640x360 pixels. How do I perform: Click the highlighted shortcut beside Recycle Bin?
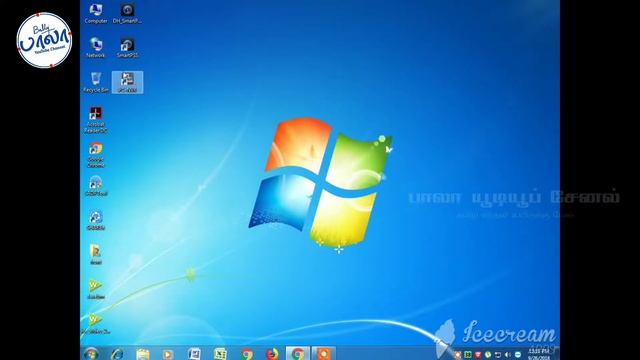pos(127,82)
